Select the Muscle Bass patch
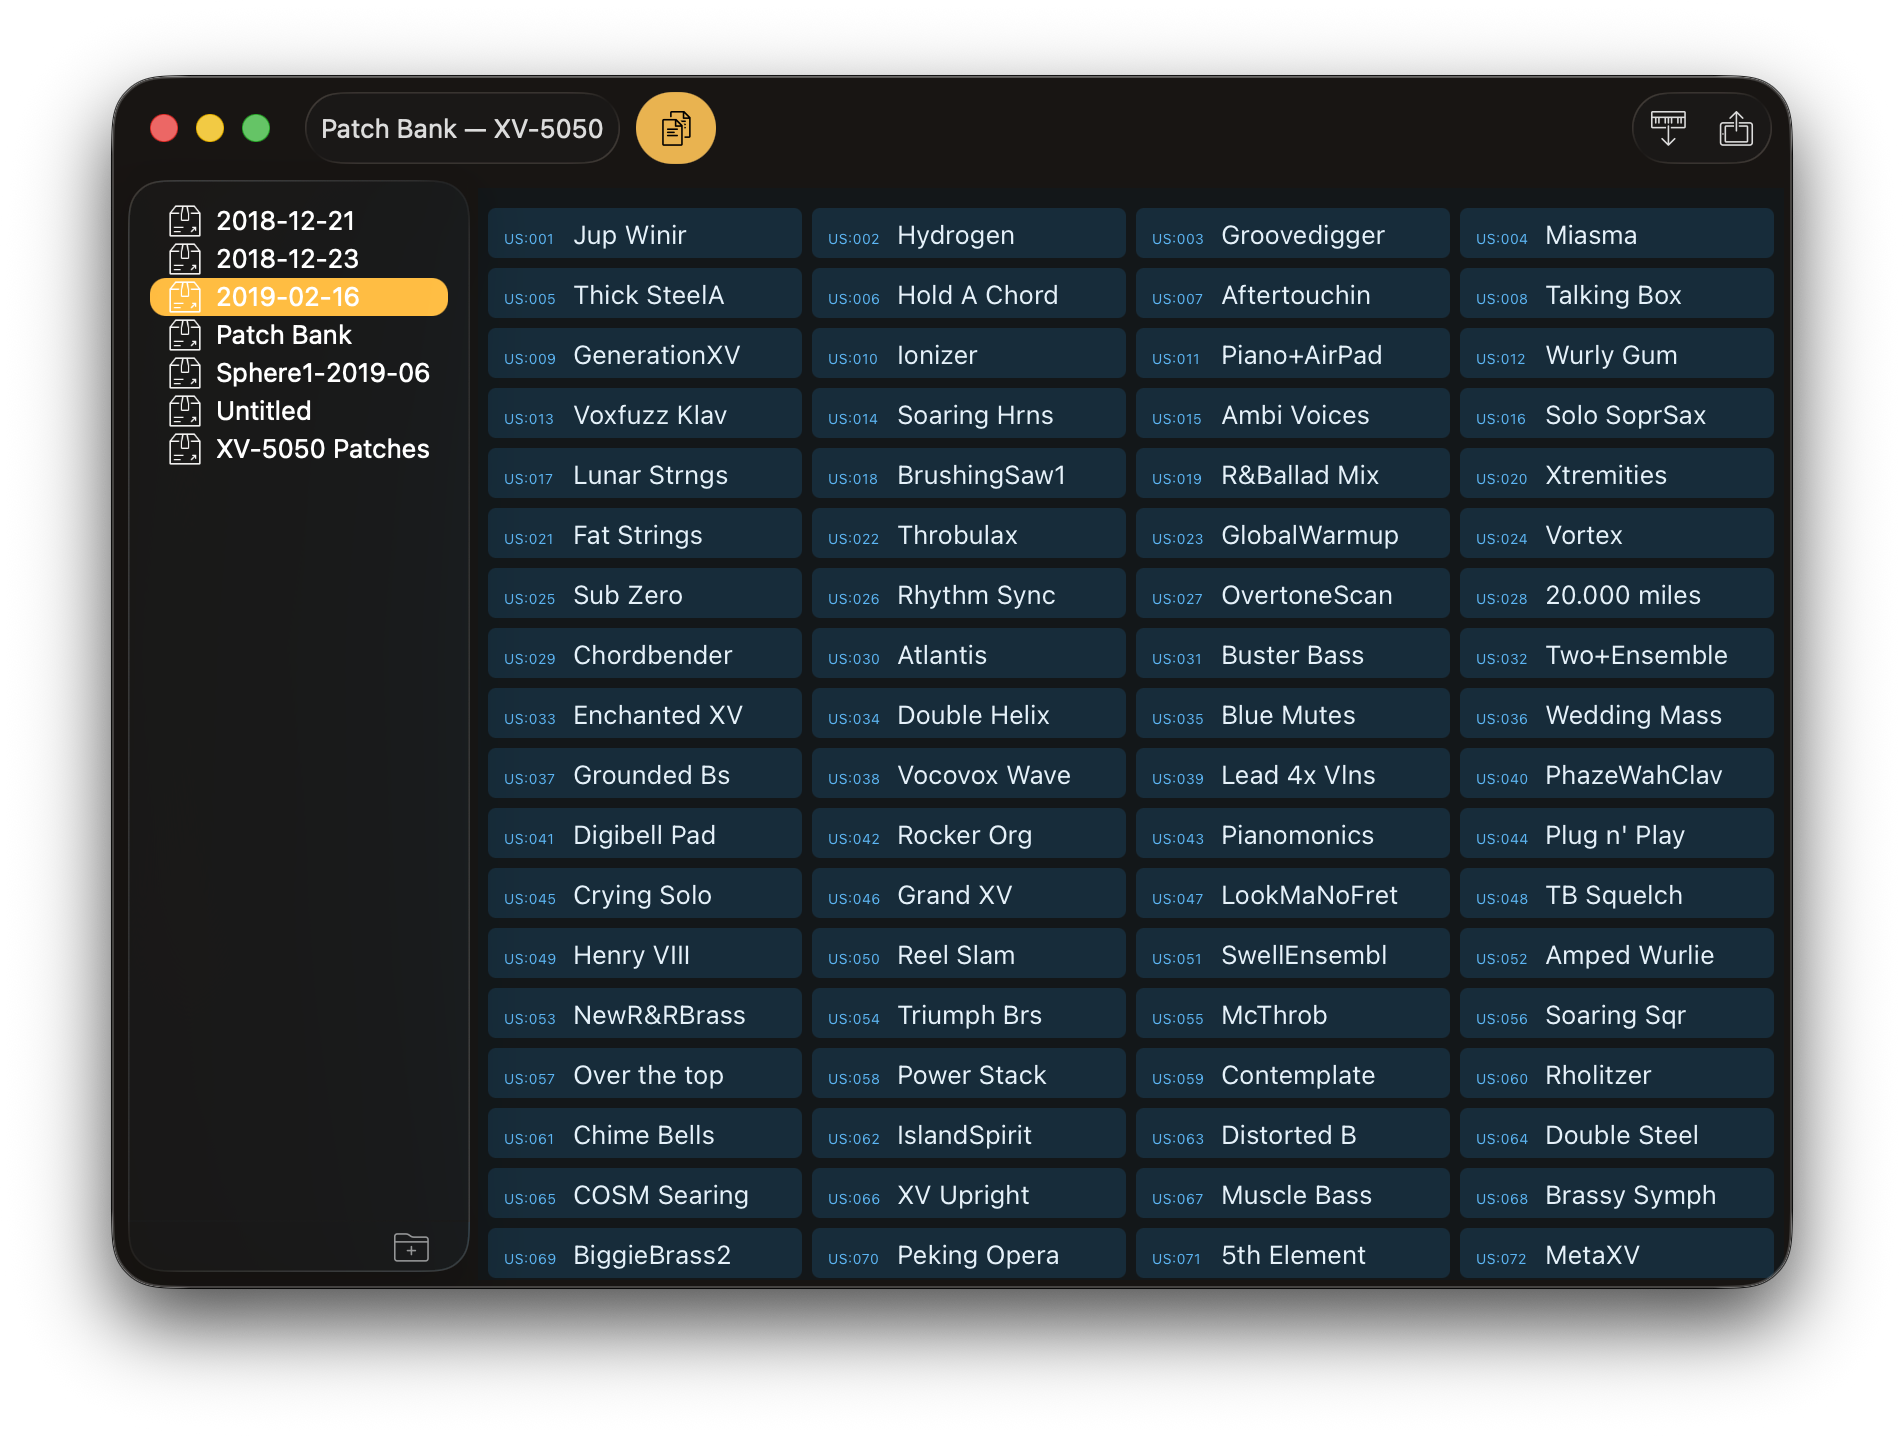Screen dimensions: 1904x1436 (x=1293, y=1194)
